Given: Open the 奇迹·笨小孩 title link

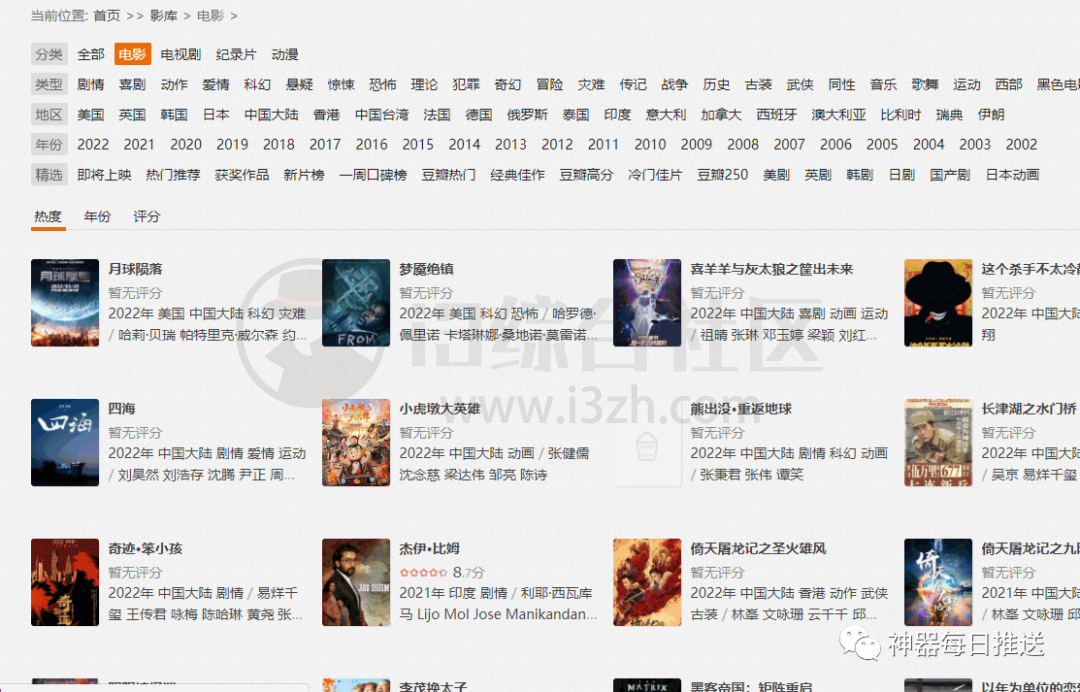Looking at the screenshot, I should coord(145,549).
